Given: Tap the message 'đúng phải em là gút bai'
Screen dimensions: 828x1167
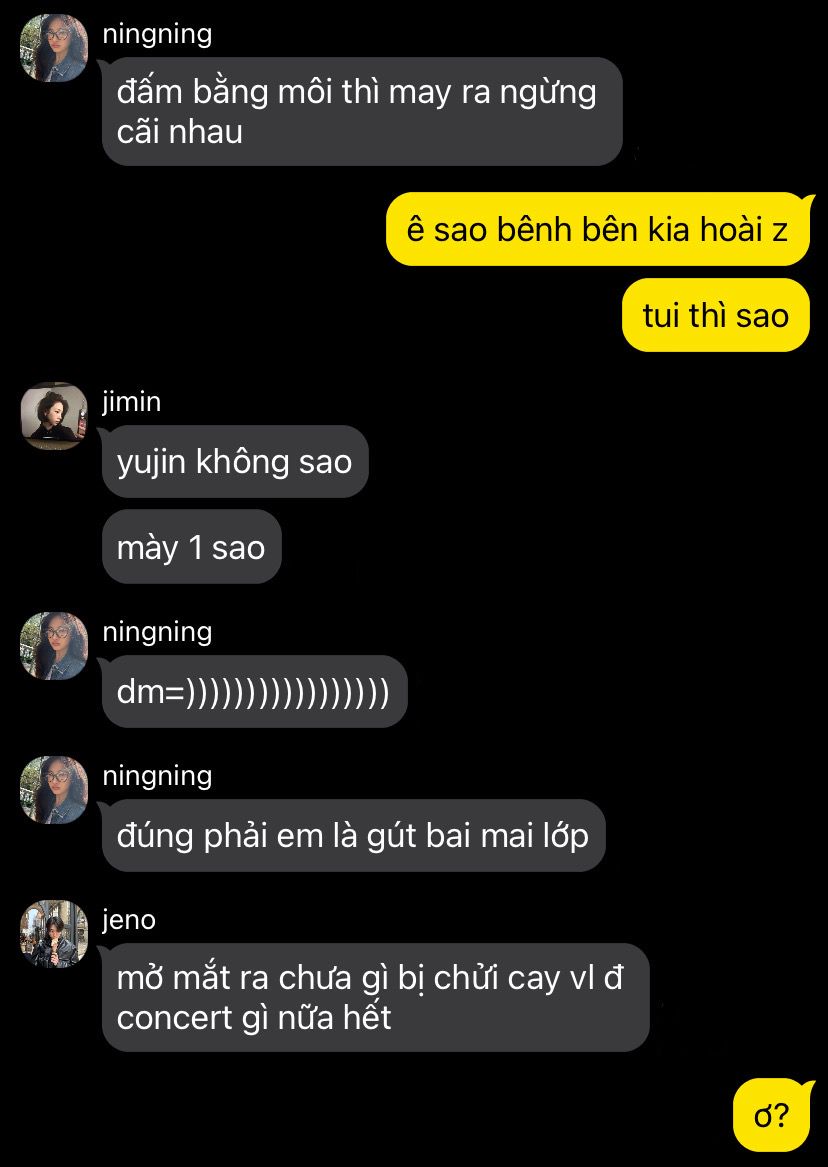Looking at the screenshot, I should (x=353, y=835).
